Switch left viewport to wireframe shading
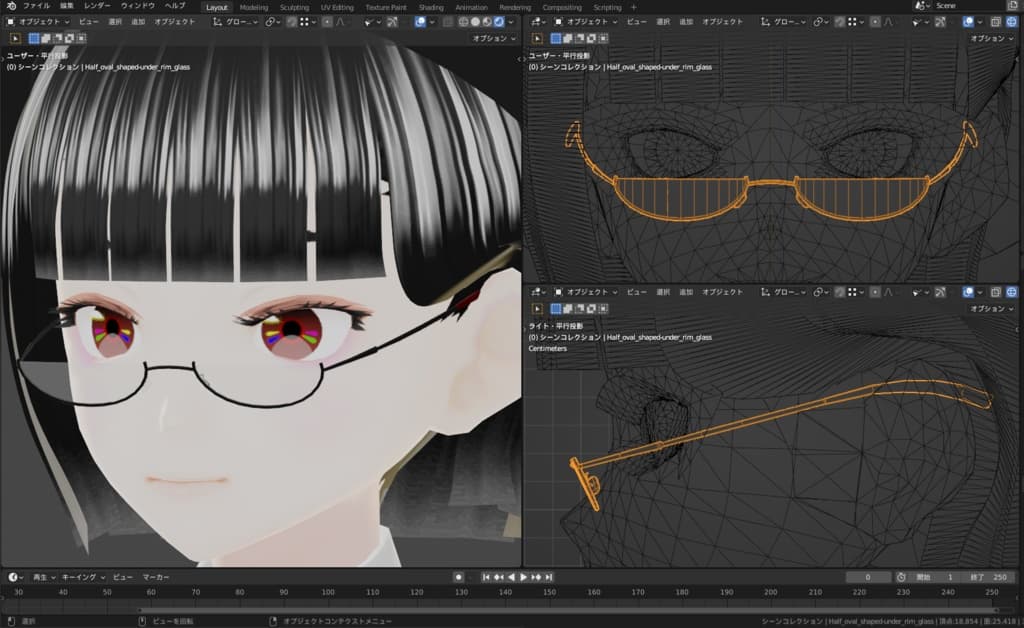1024x628 pixels. [463, 21]
